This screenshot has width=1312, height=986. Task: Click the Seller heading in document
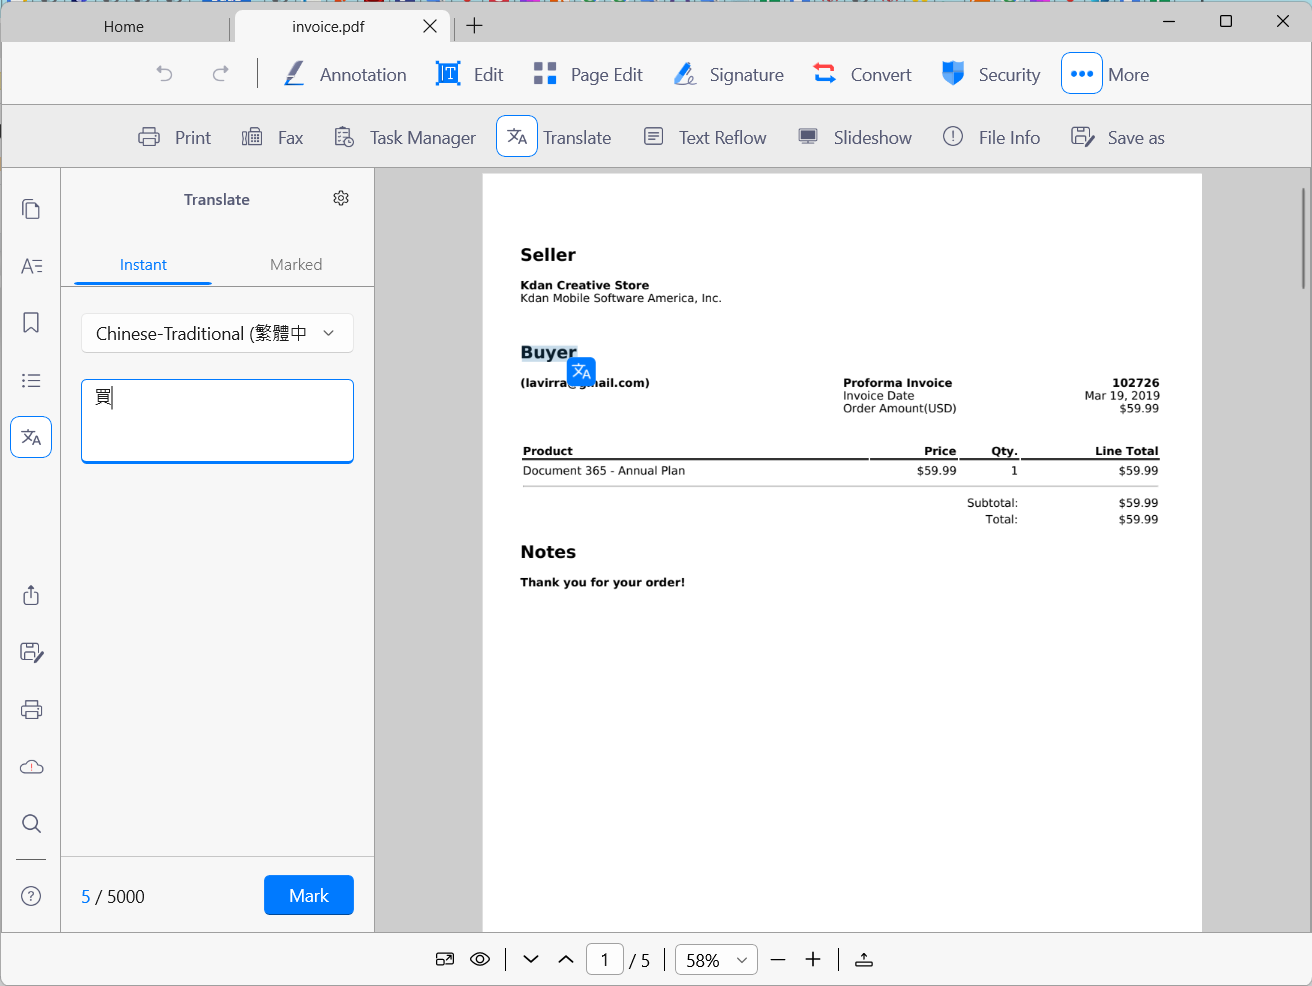[548, 255]
